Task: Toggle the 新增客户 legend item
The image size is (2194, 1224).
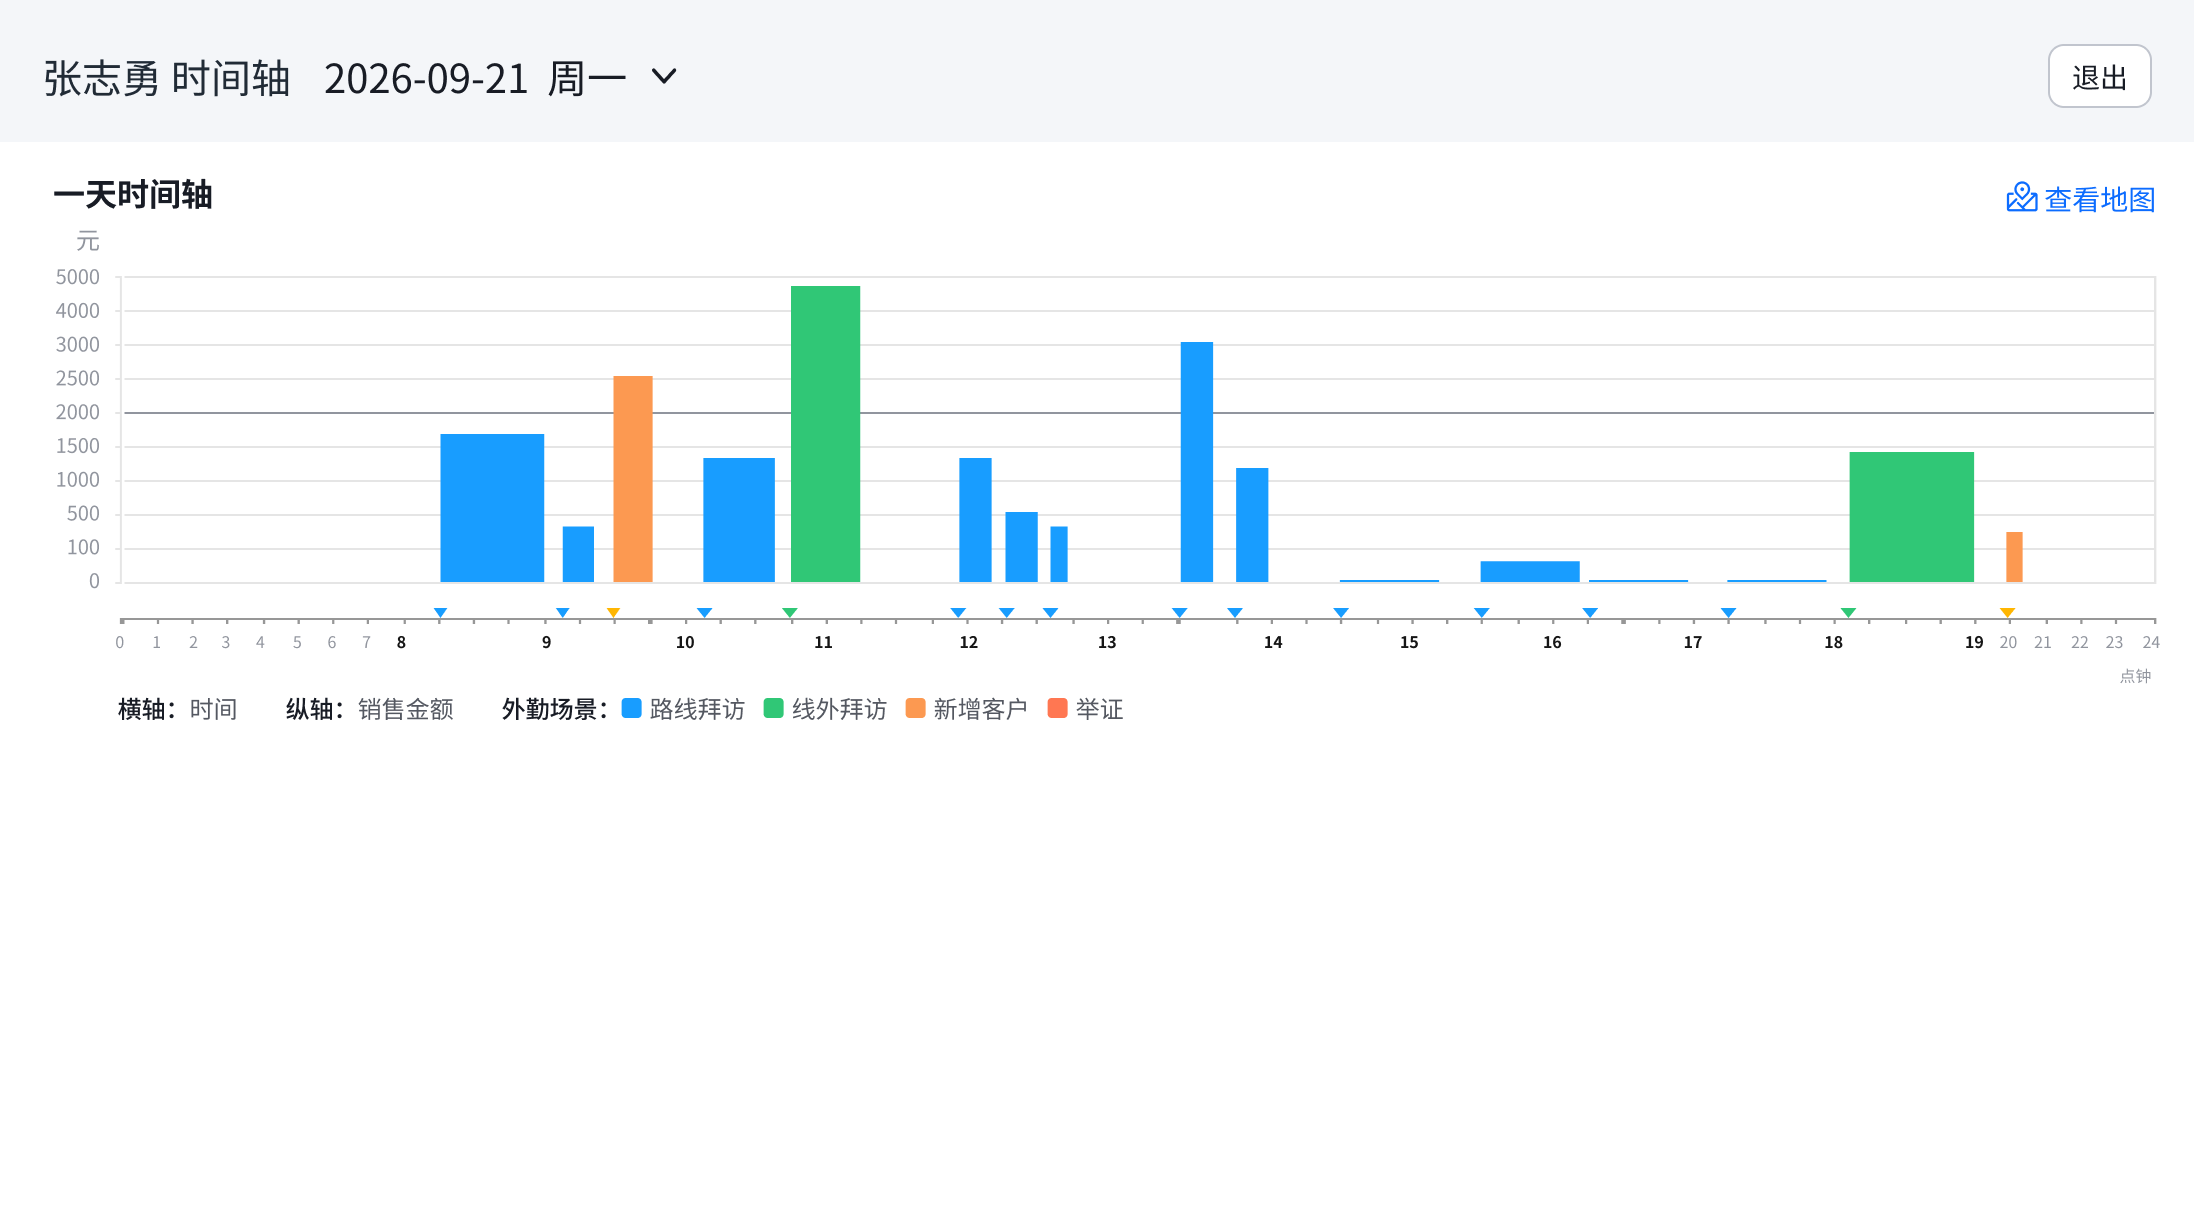Action: pos(967,708)
